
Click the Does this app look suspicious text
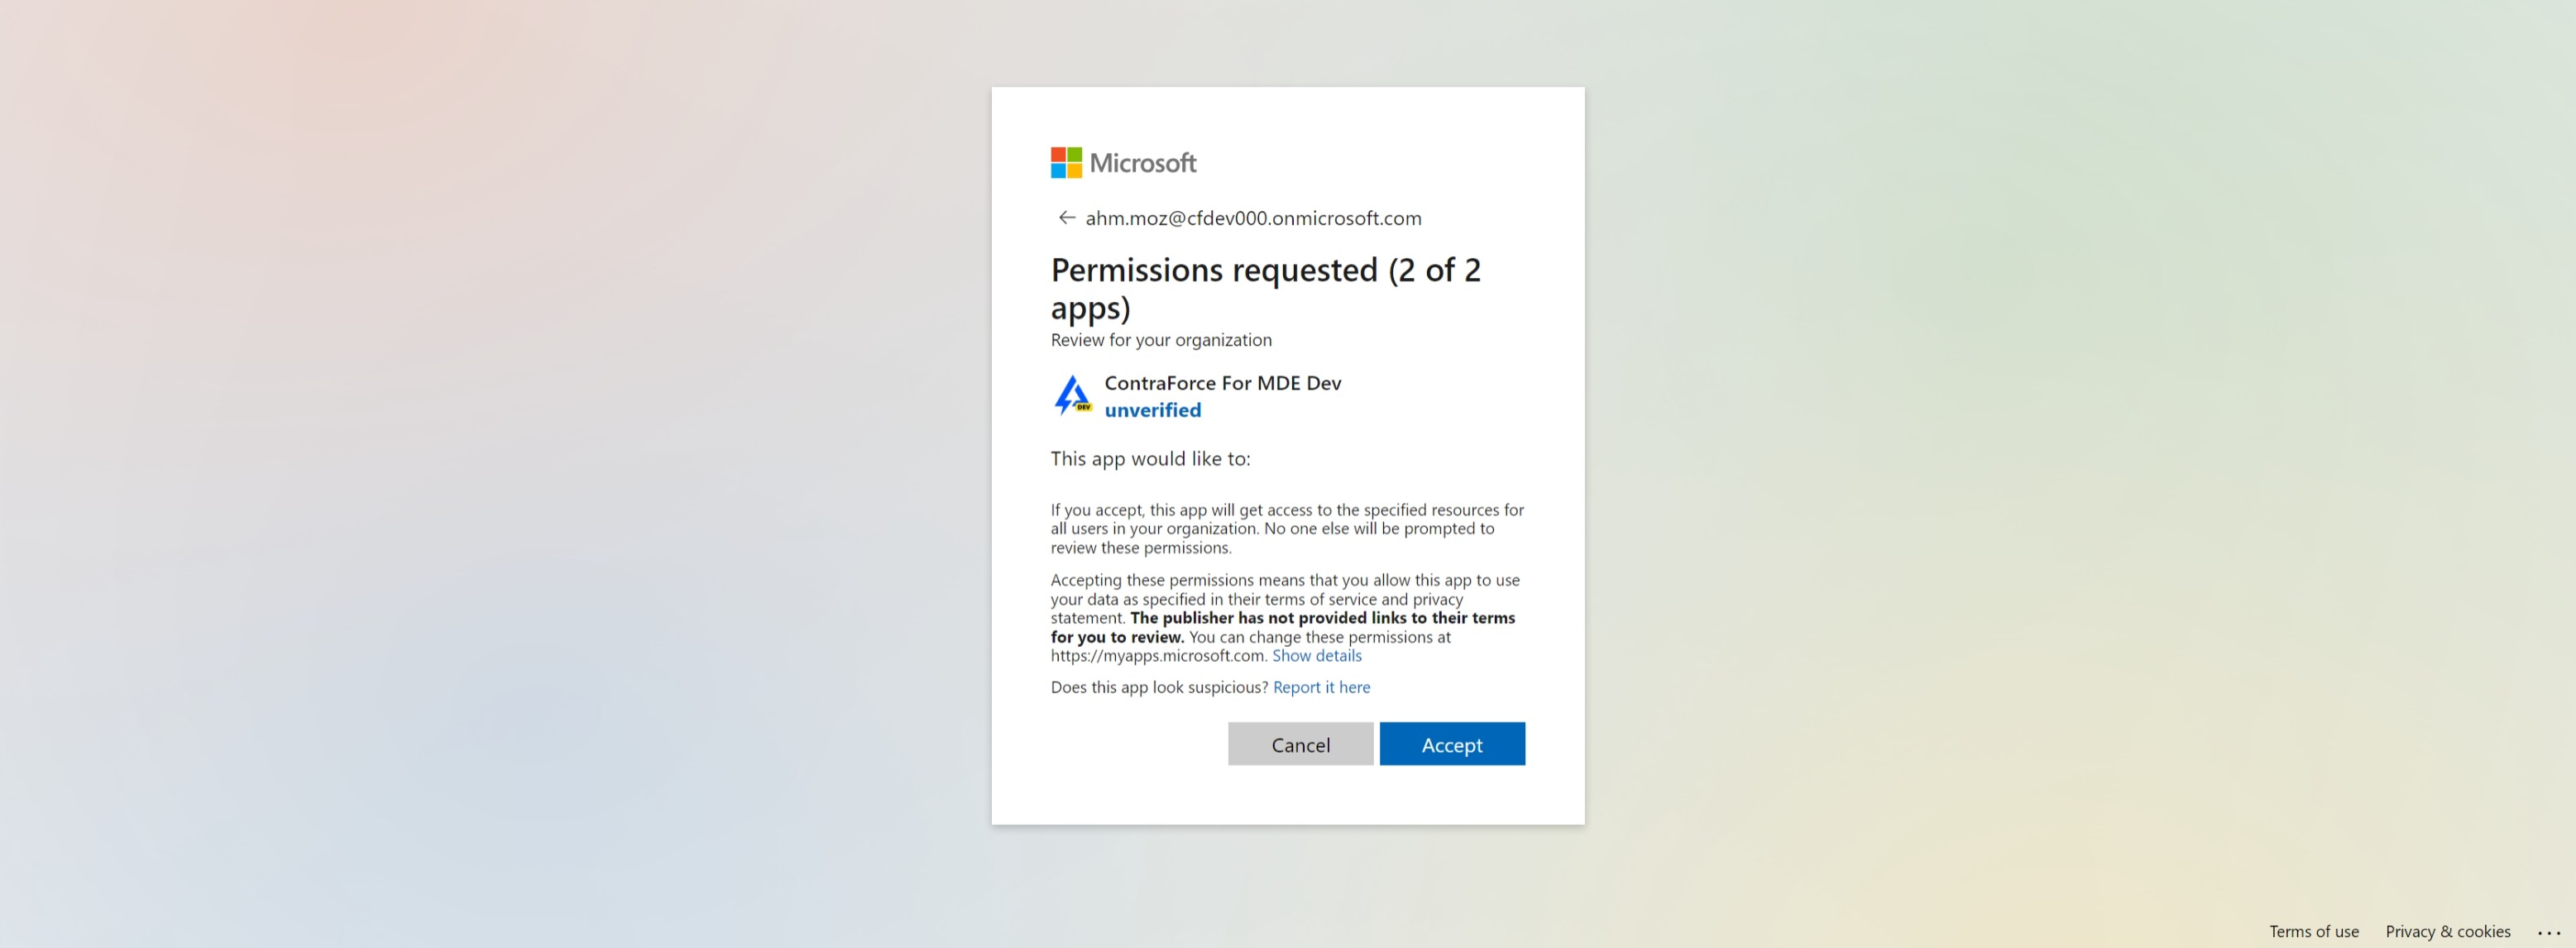click(1159, 687)
